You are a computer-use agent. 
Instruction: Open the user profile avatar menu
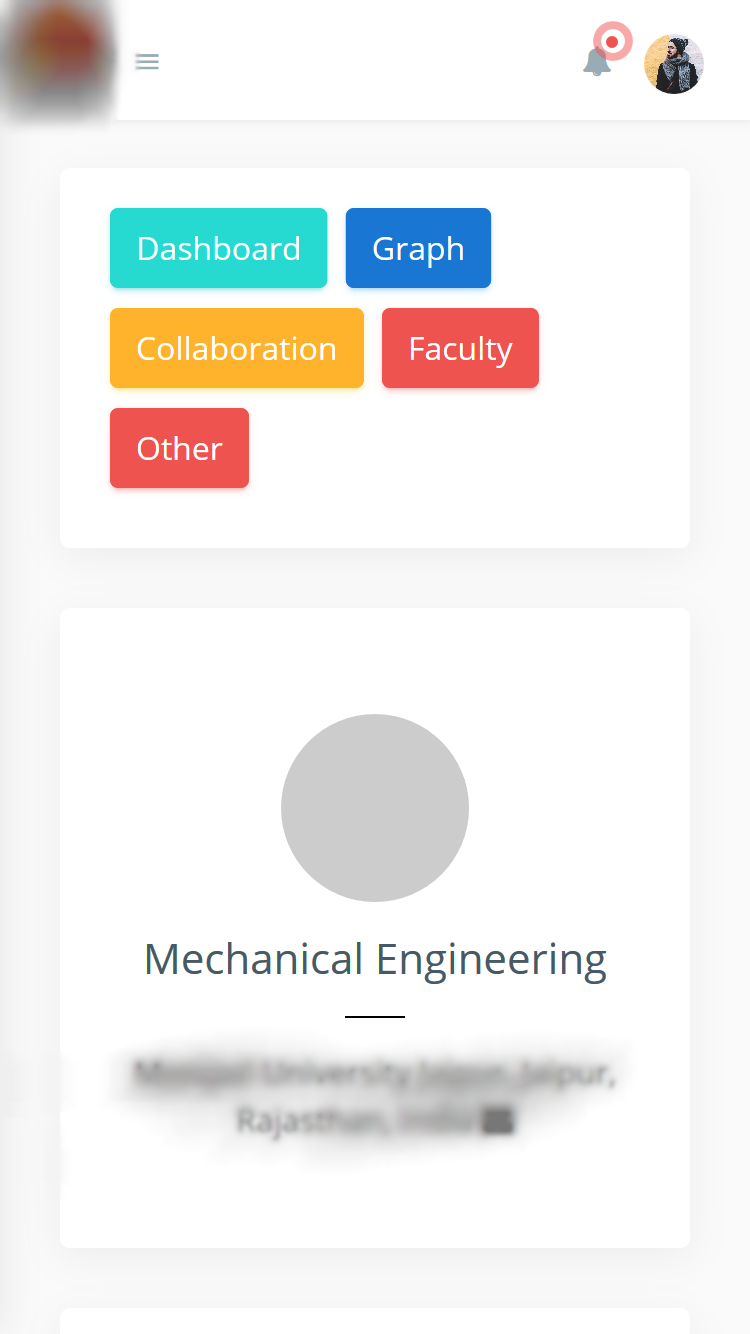pos(674,65)
